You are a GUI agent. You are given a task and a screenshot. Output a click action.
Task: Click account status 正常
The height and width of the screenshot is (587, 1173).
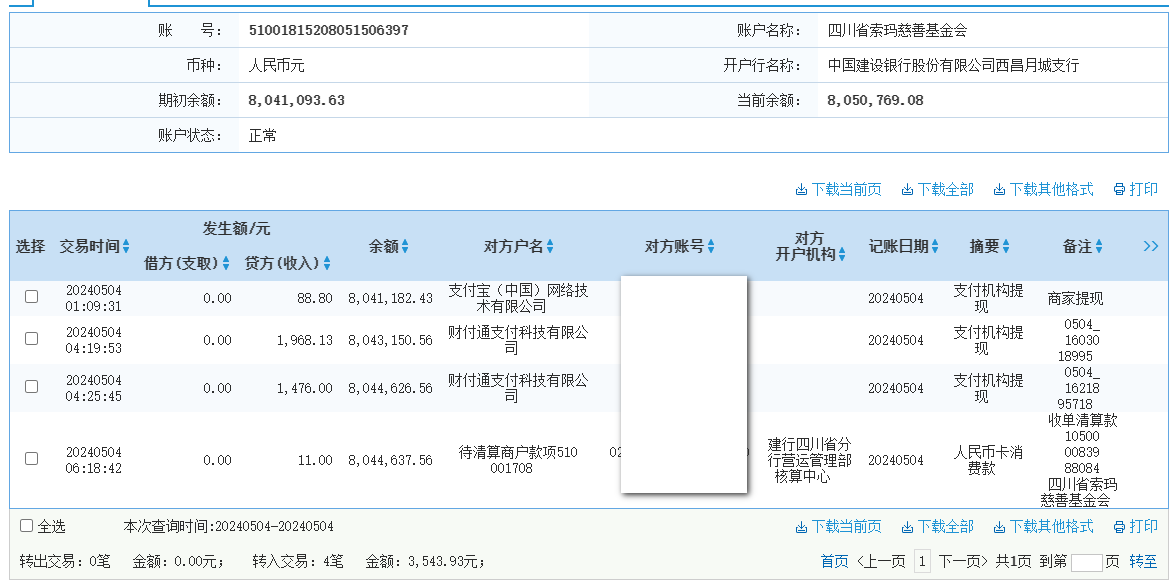click(x=263, y=135)
